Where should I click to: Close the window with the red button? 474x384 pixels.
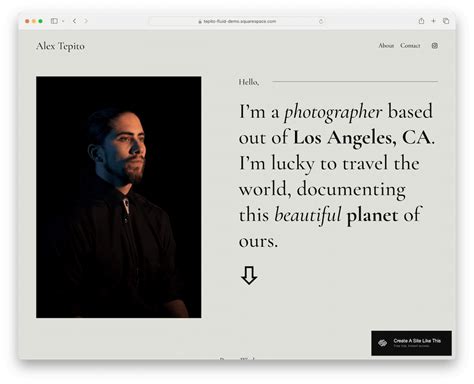coord(27,21)
